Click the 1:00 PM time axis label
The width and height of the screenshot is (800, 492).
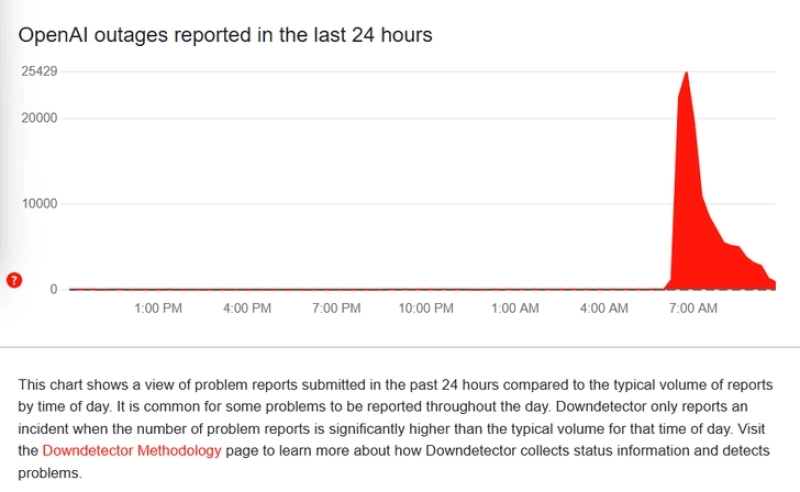point(158,308)
